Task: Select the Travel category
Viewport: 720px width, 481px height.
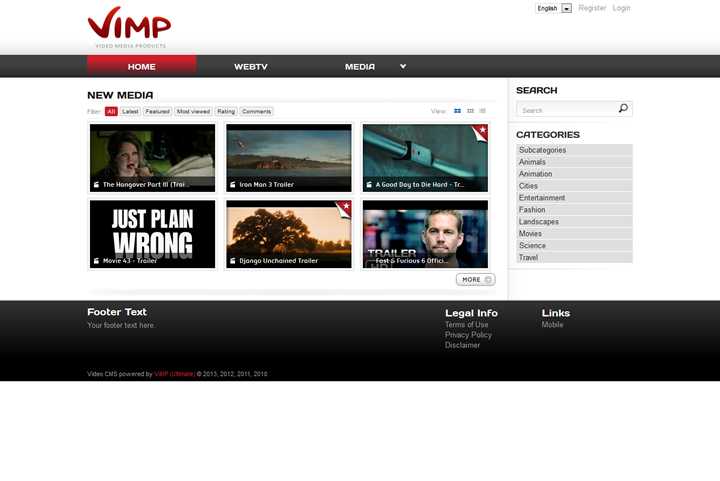Action: click(x=574, y=257)
